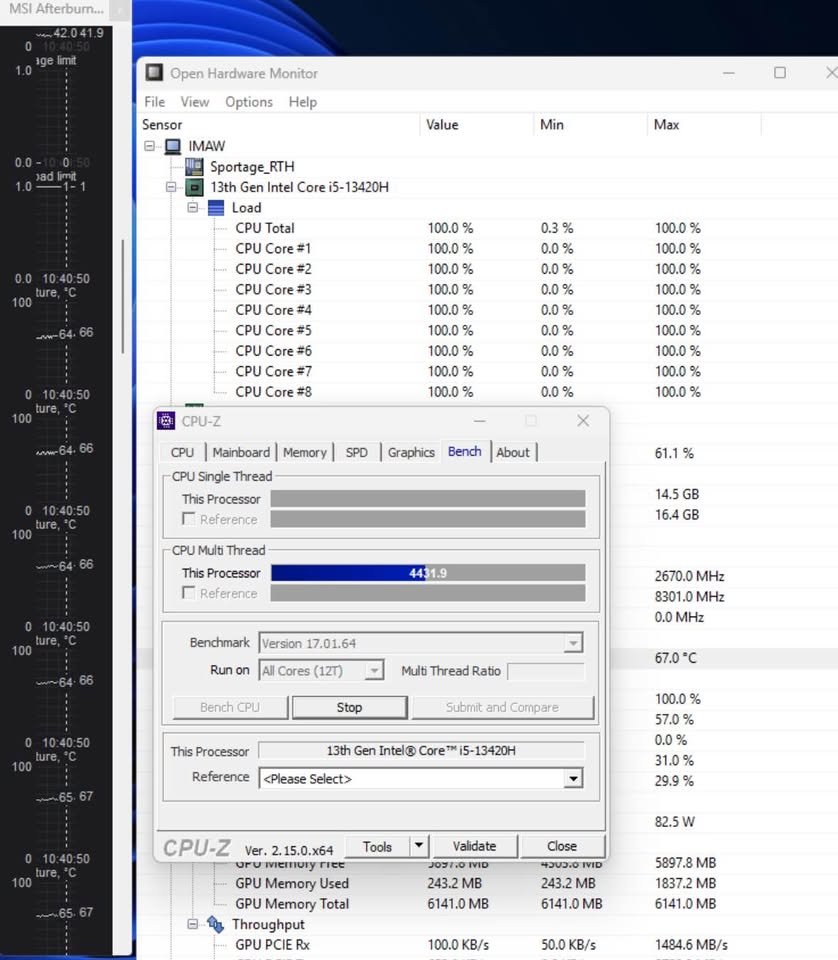Open the Options menu in Open Hardware Monitor

pyautogui.click(x=248, y=101)
